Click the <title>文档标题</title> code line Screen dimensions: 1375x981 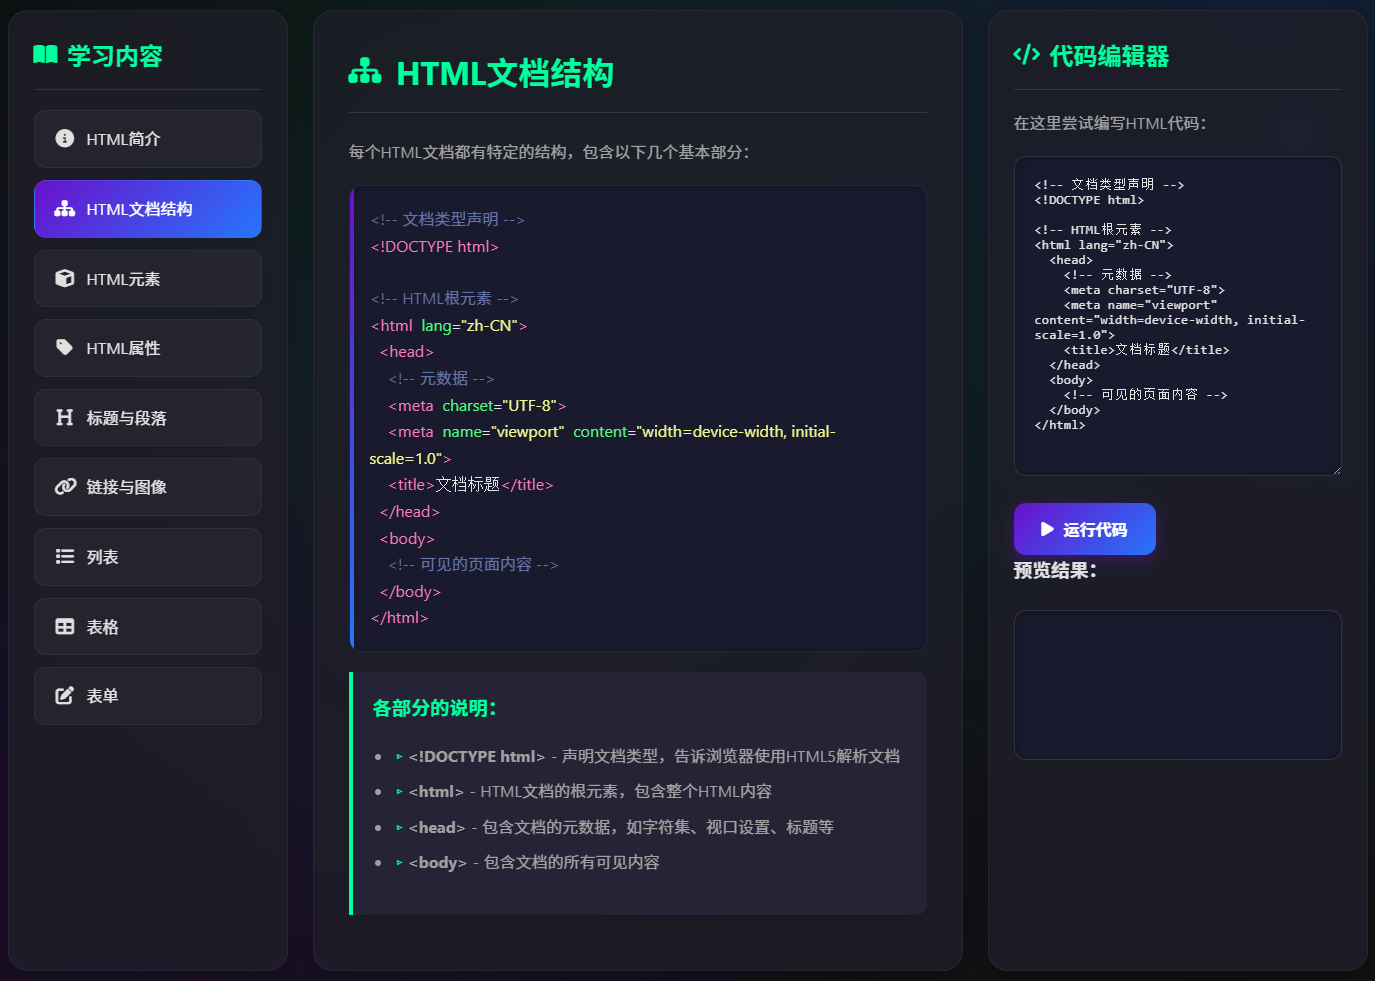pos(471,484)
